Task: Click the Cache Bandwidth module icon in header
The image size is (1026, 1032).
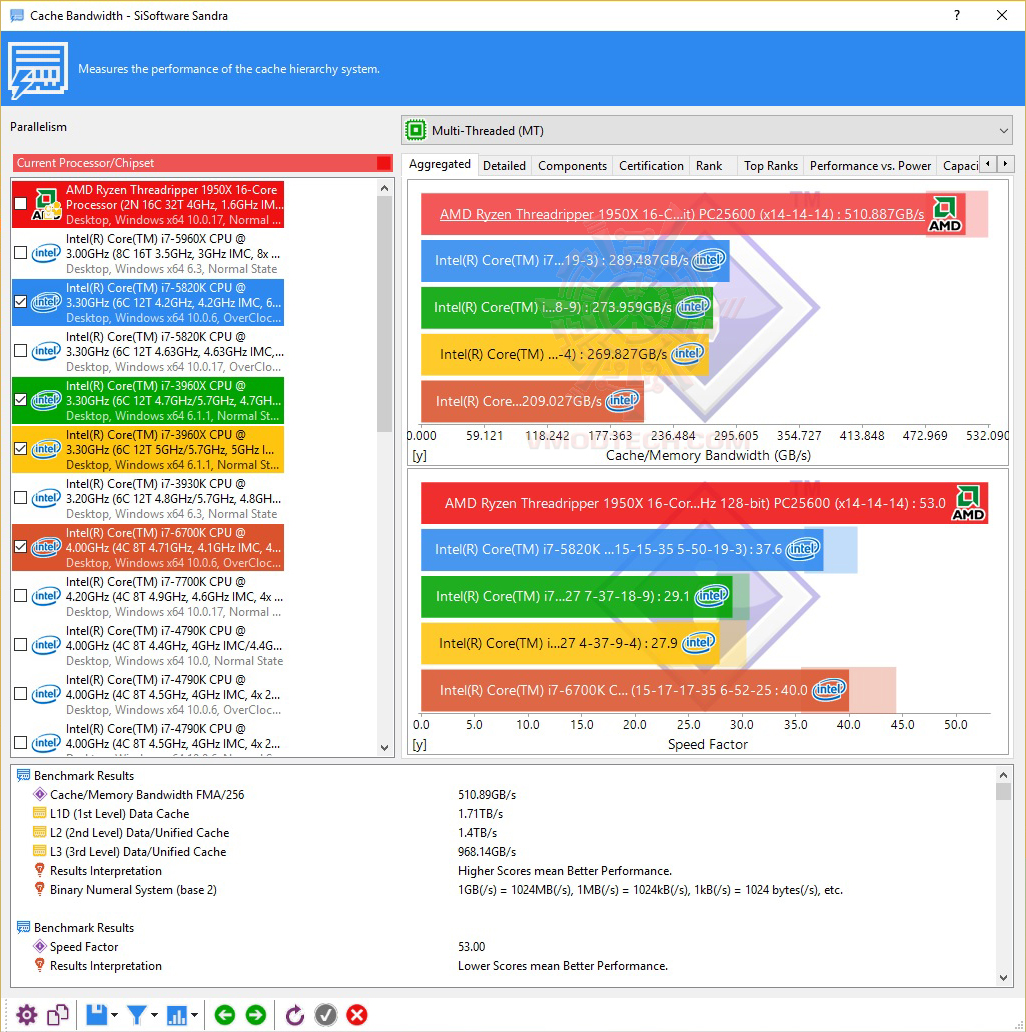Action: (38, 69)
